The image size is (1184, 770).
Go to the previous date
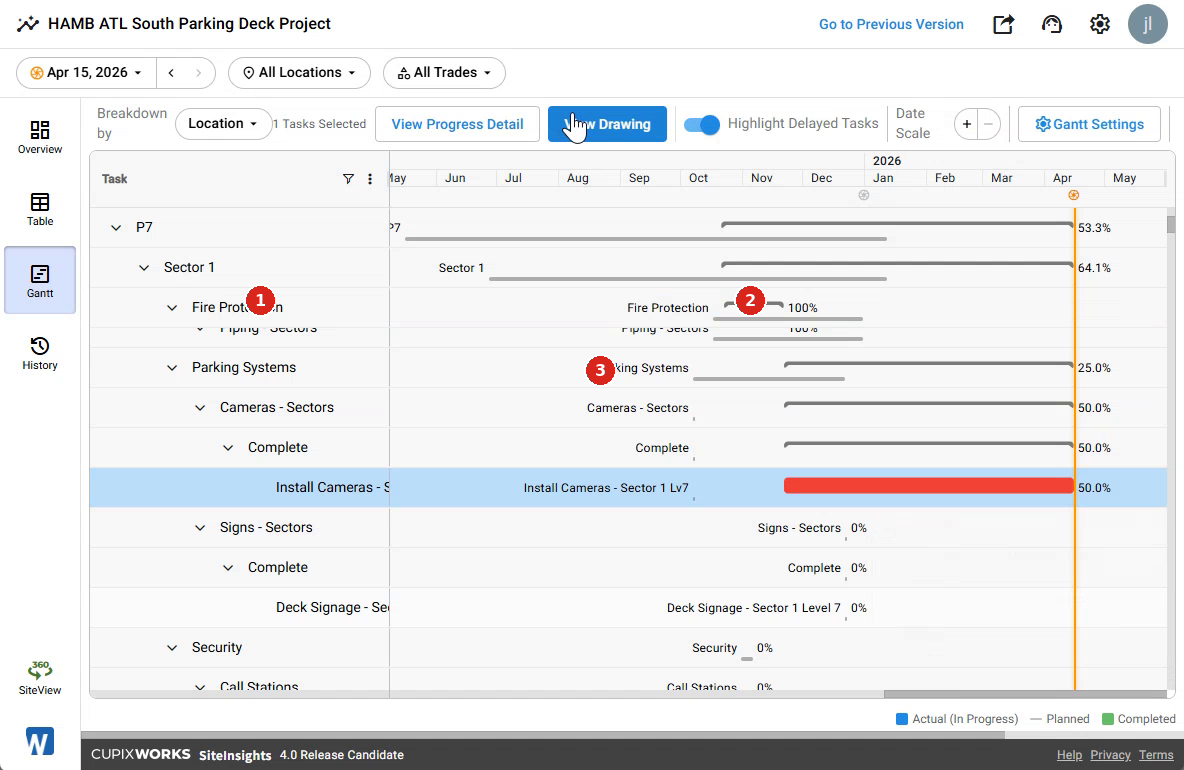coord(171,73)
